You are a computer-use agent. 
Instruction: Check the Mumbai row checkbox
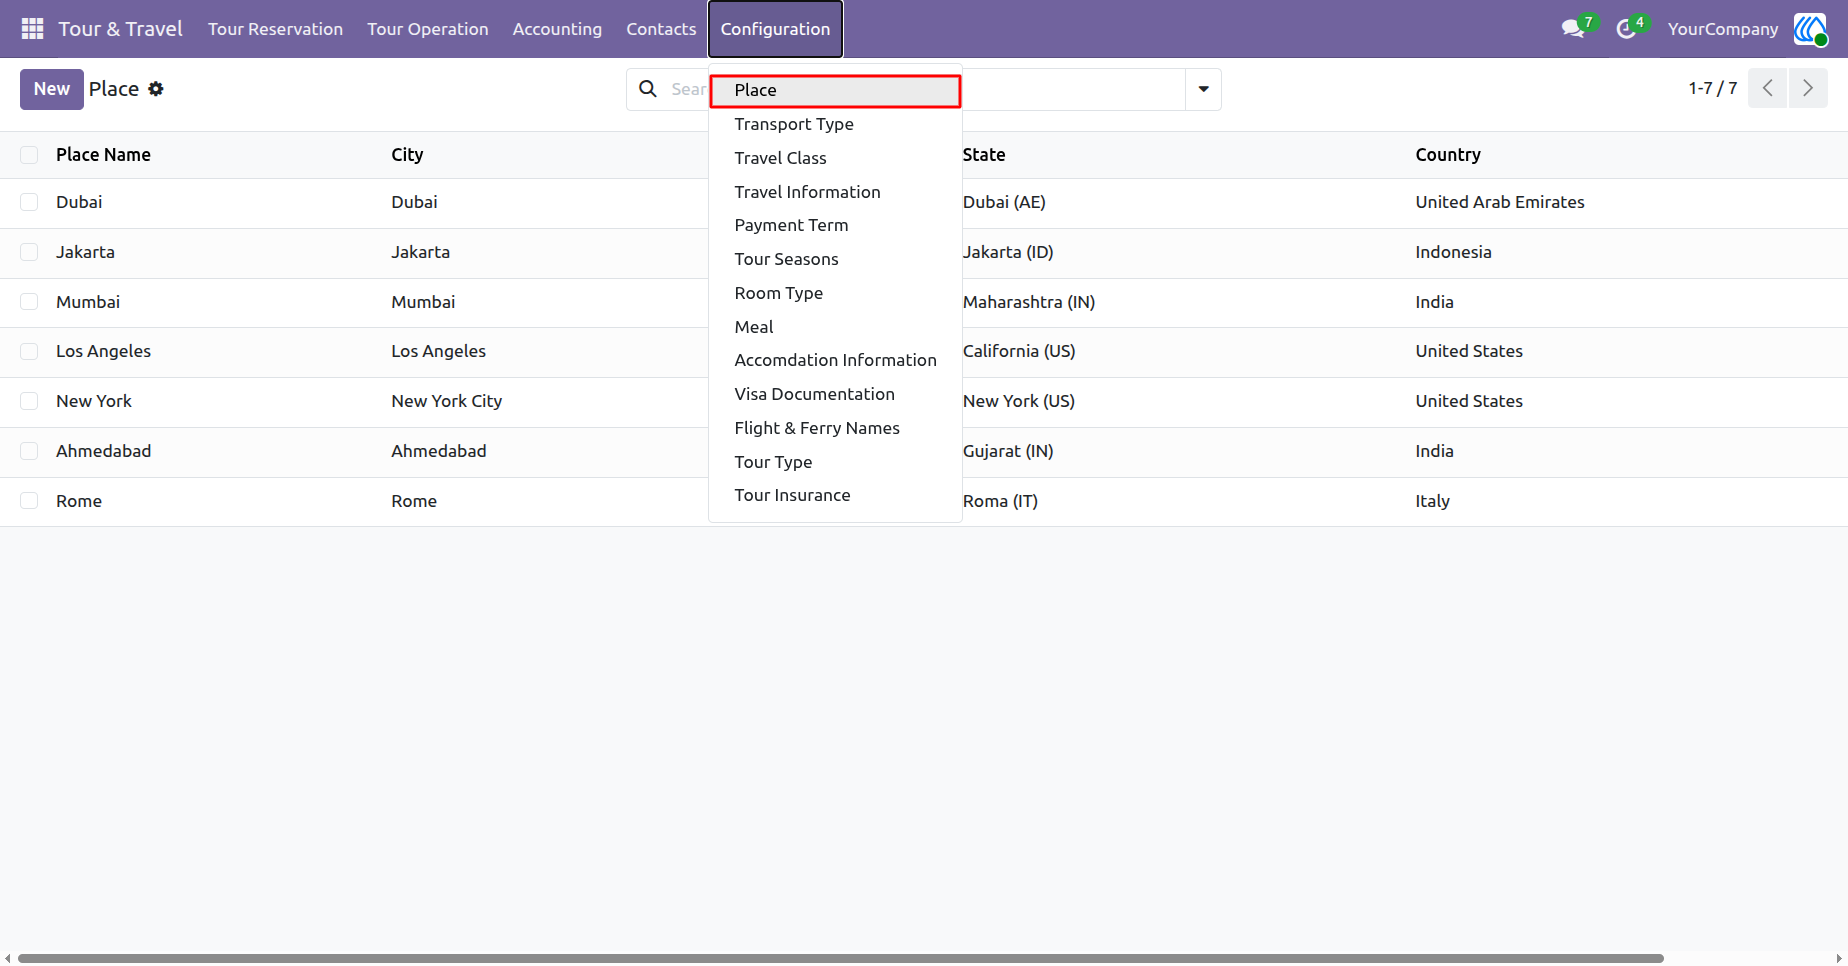[29, 302]
